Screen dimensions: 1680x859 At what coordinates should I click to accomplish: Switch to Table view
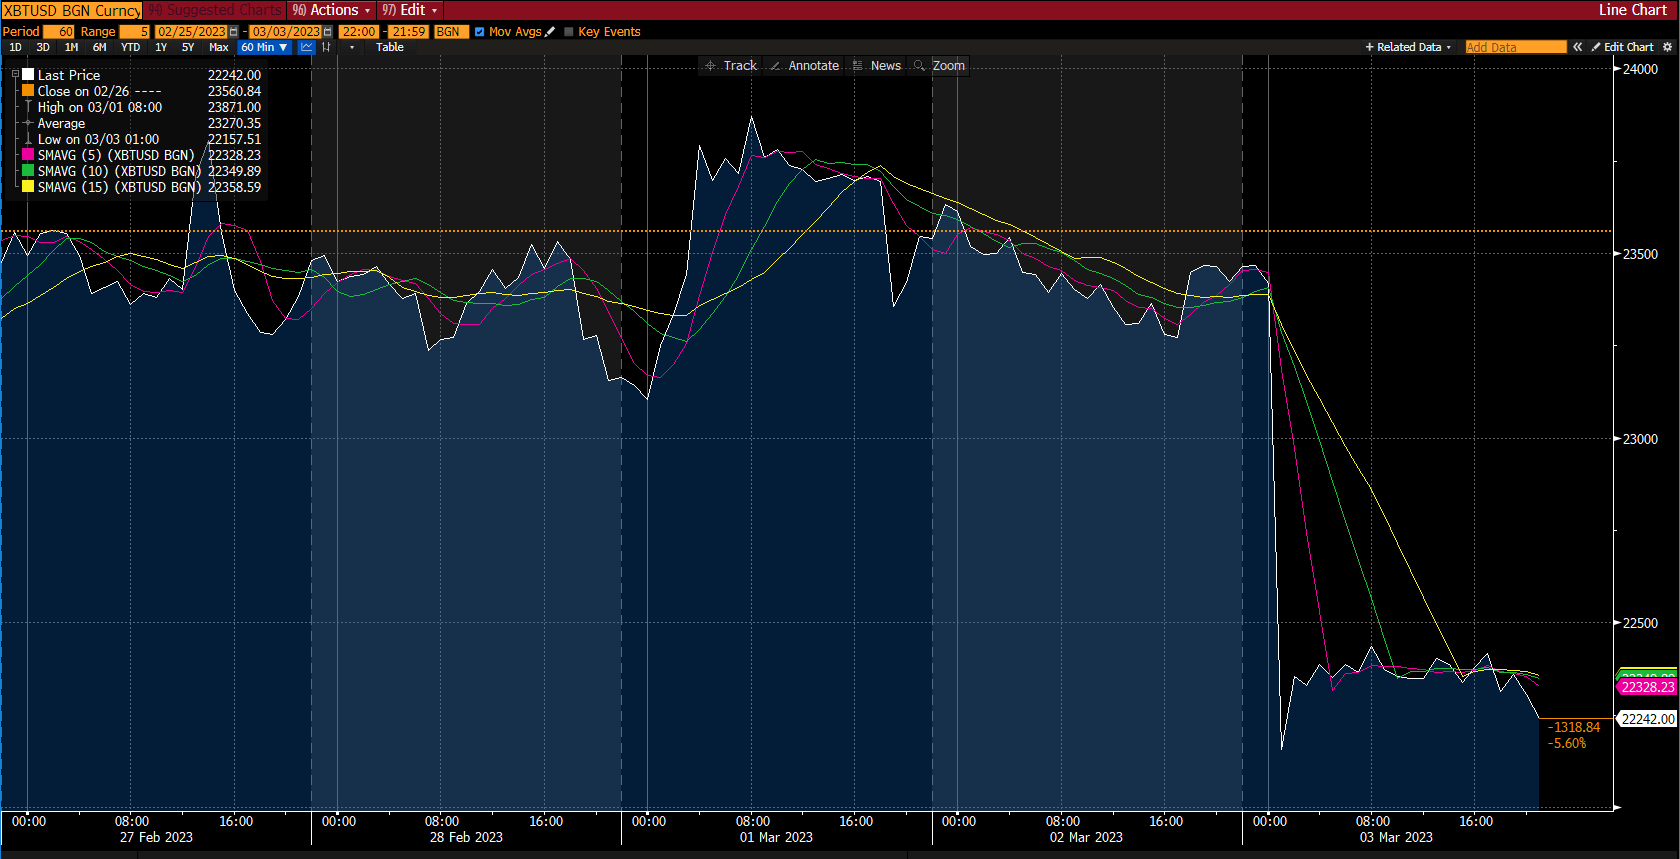point(389,47)
